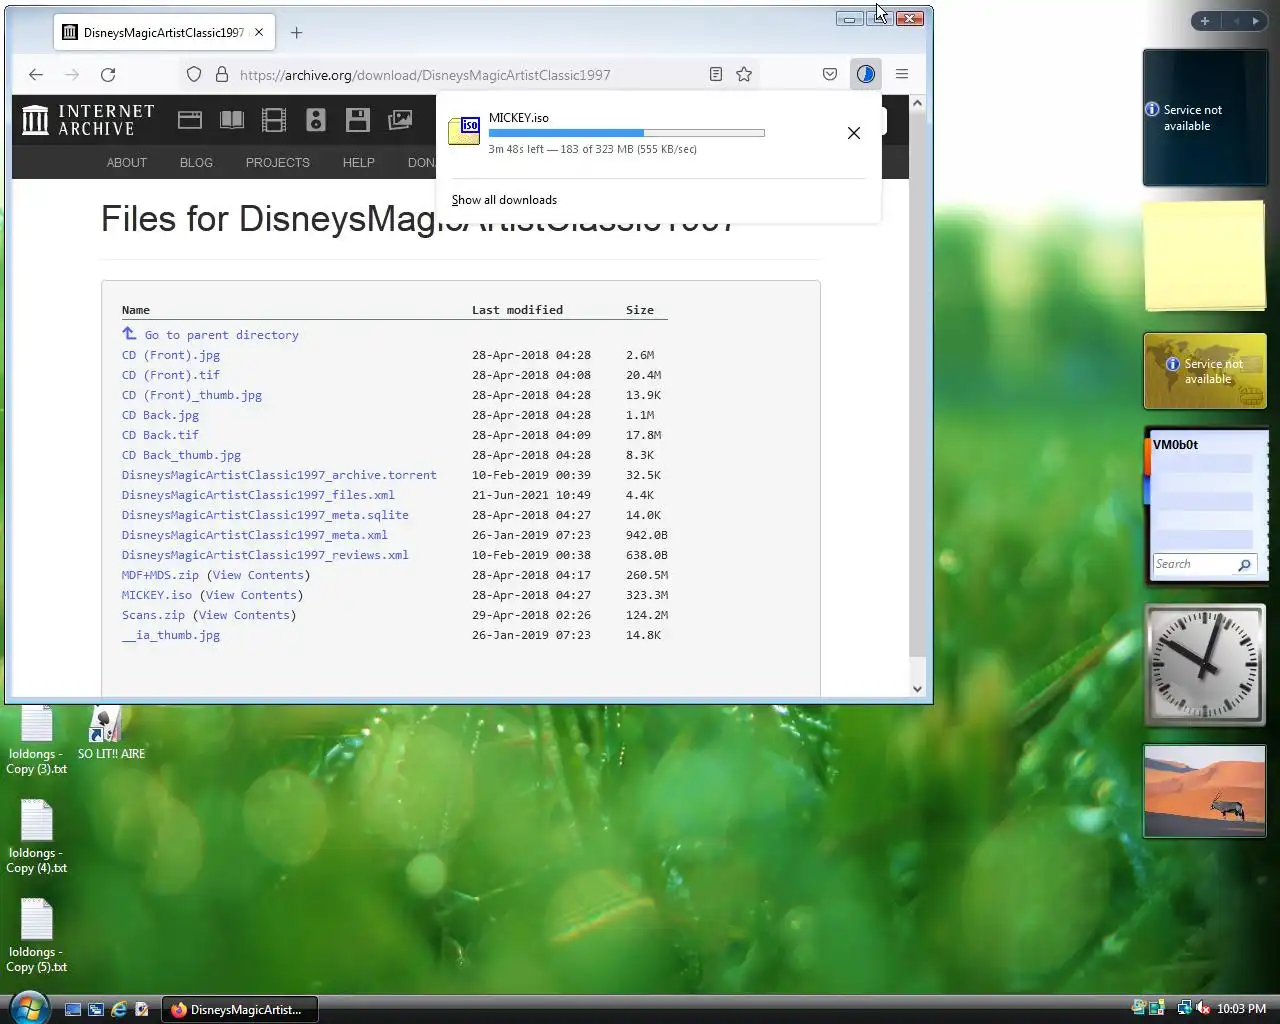Open CD (Front)_thumb.jpg link
This screenshot has height=1024, width=1280.
192,395
